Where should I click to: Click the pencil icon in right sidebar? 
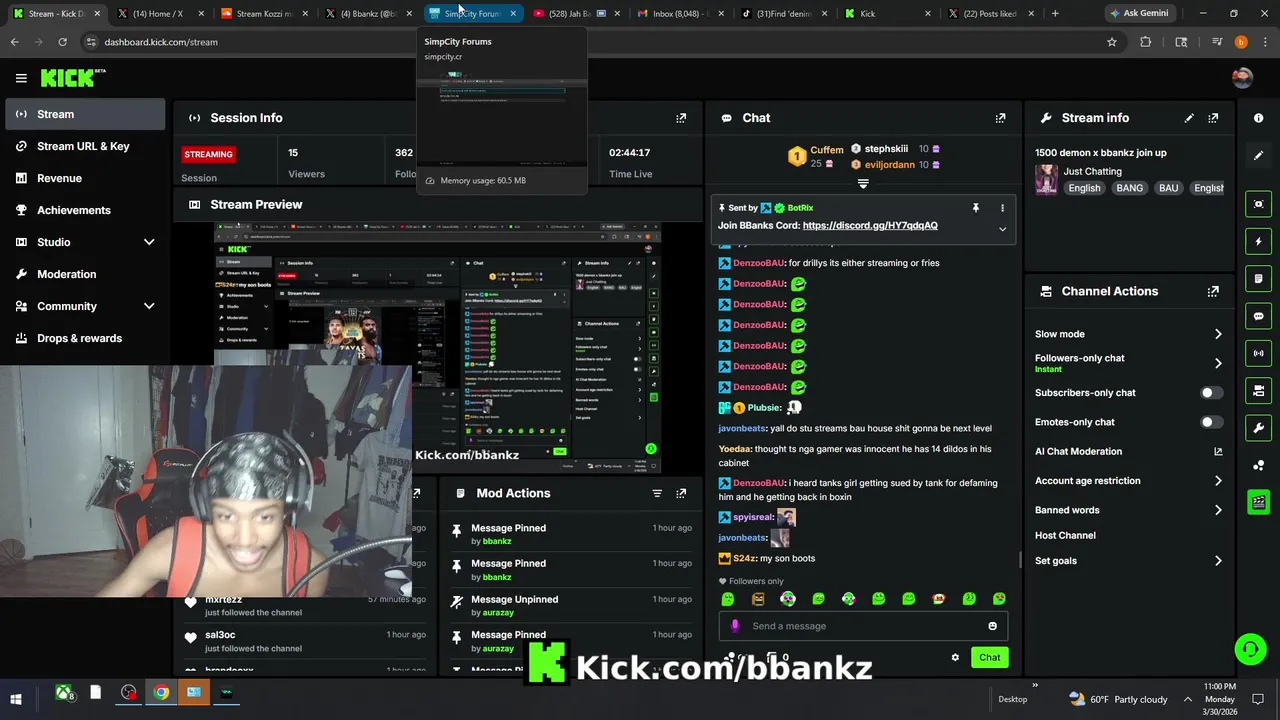click(x=1258, y=156)
